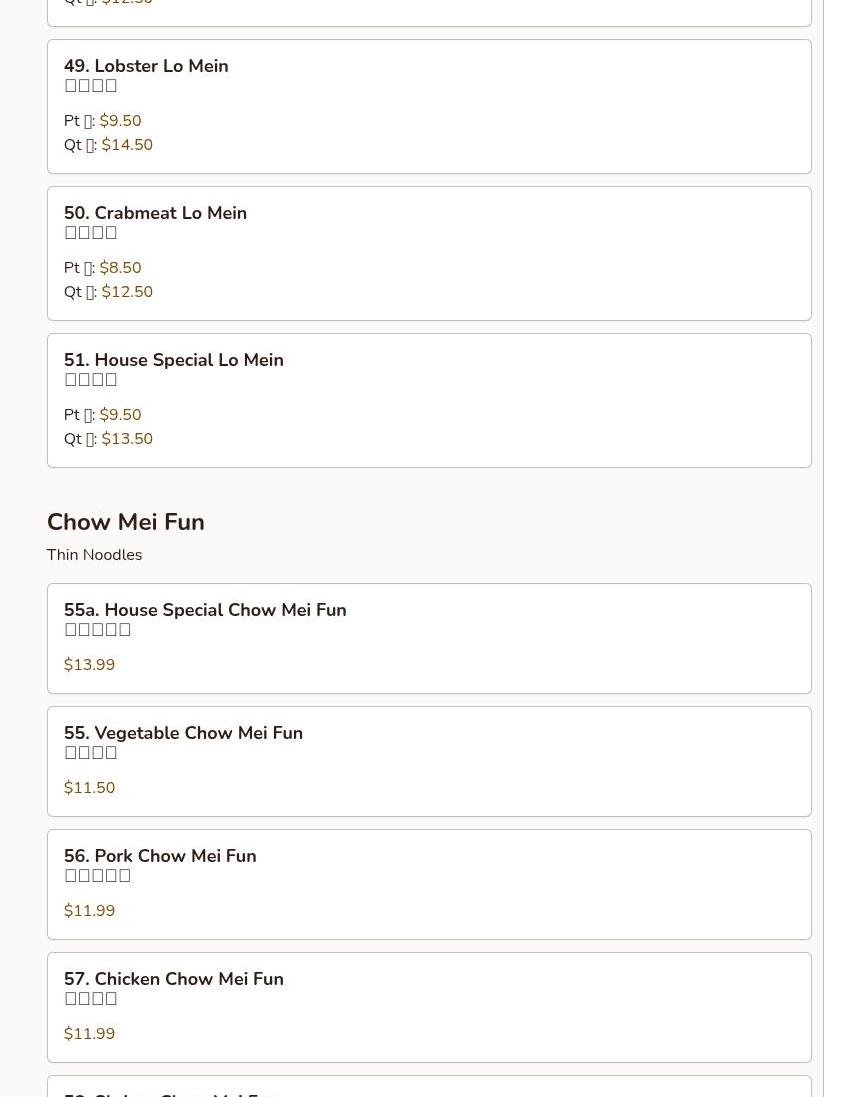Choose the Lobster Lo Mein quart price $14.50
Image resolution: width=844 pixels, height=1097 pixels.
pos(127,145)
